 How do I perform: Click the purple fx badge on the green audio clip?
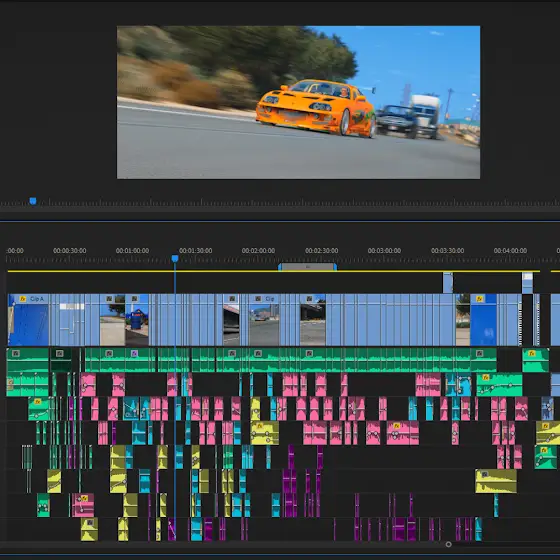(x=134, y=353)
